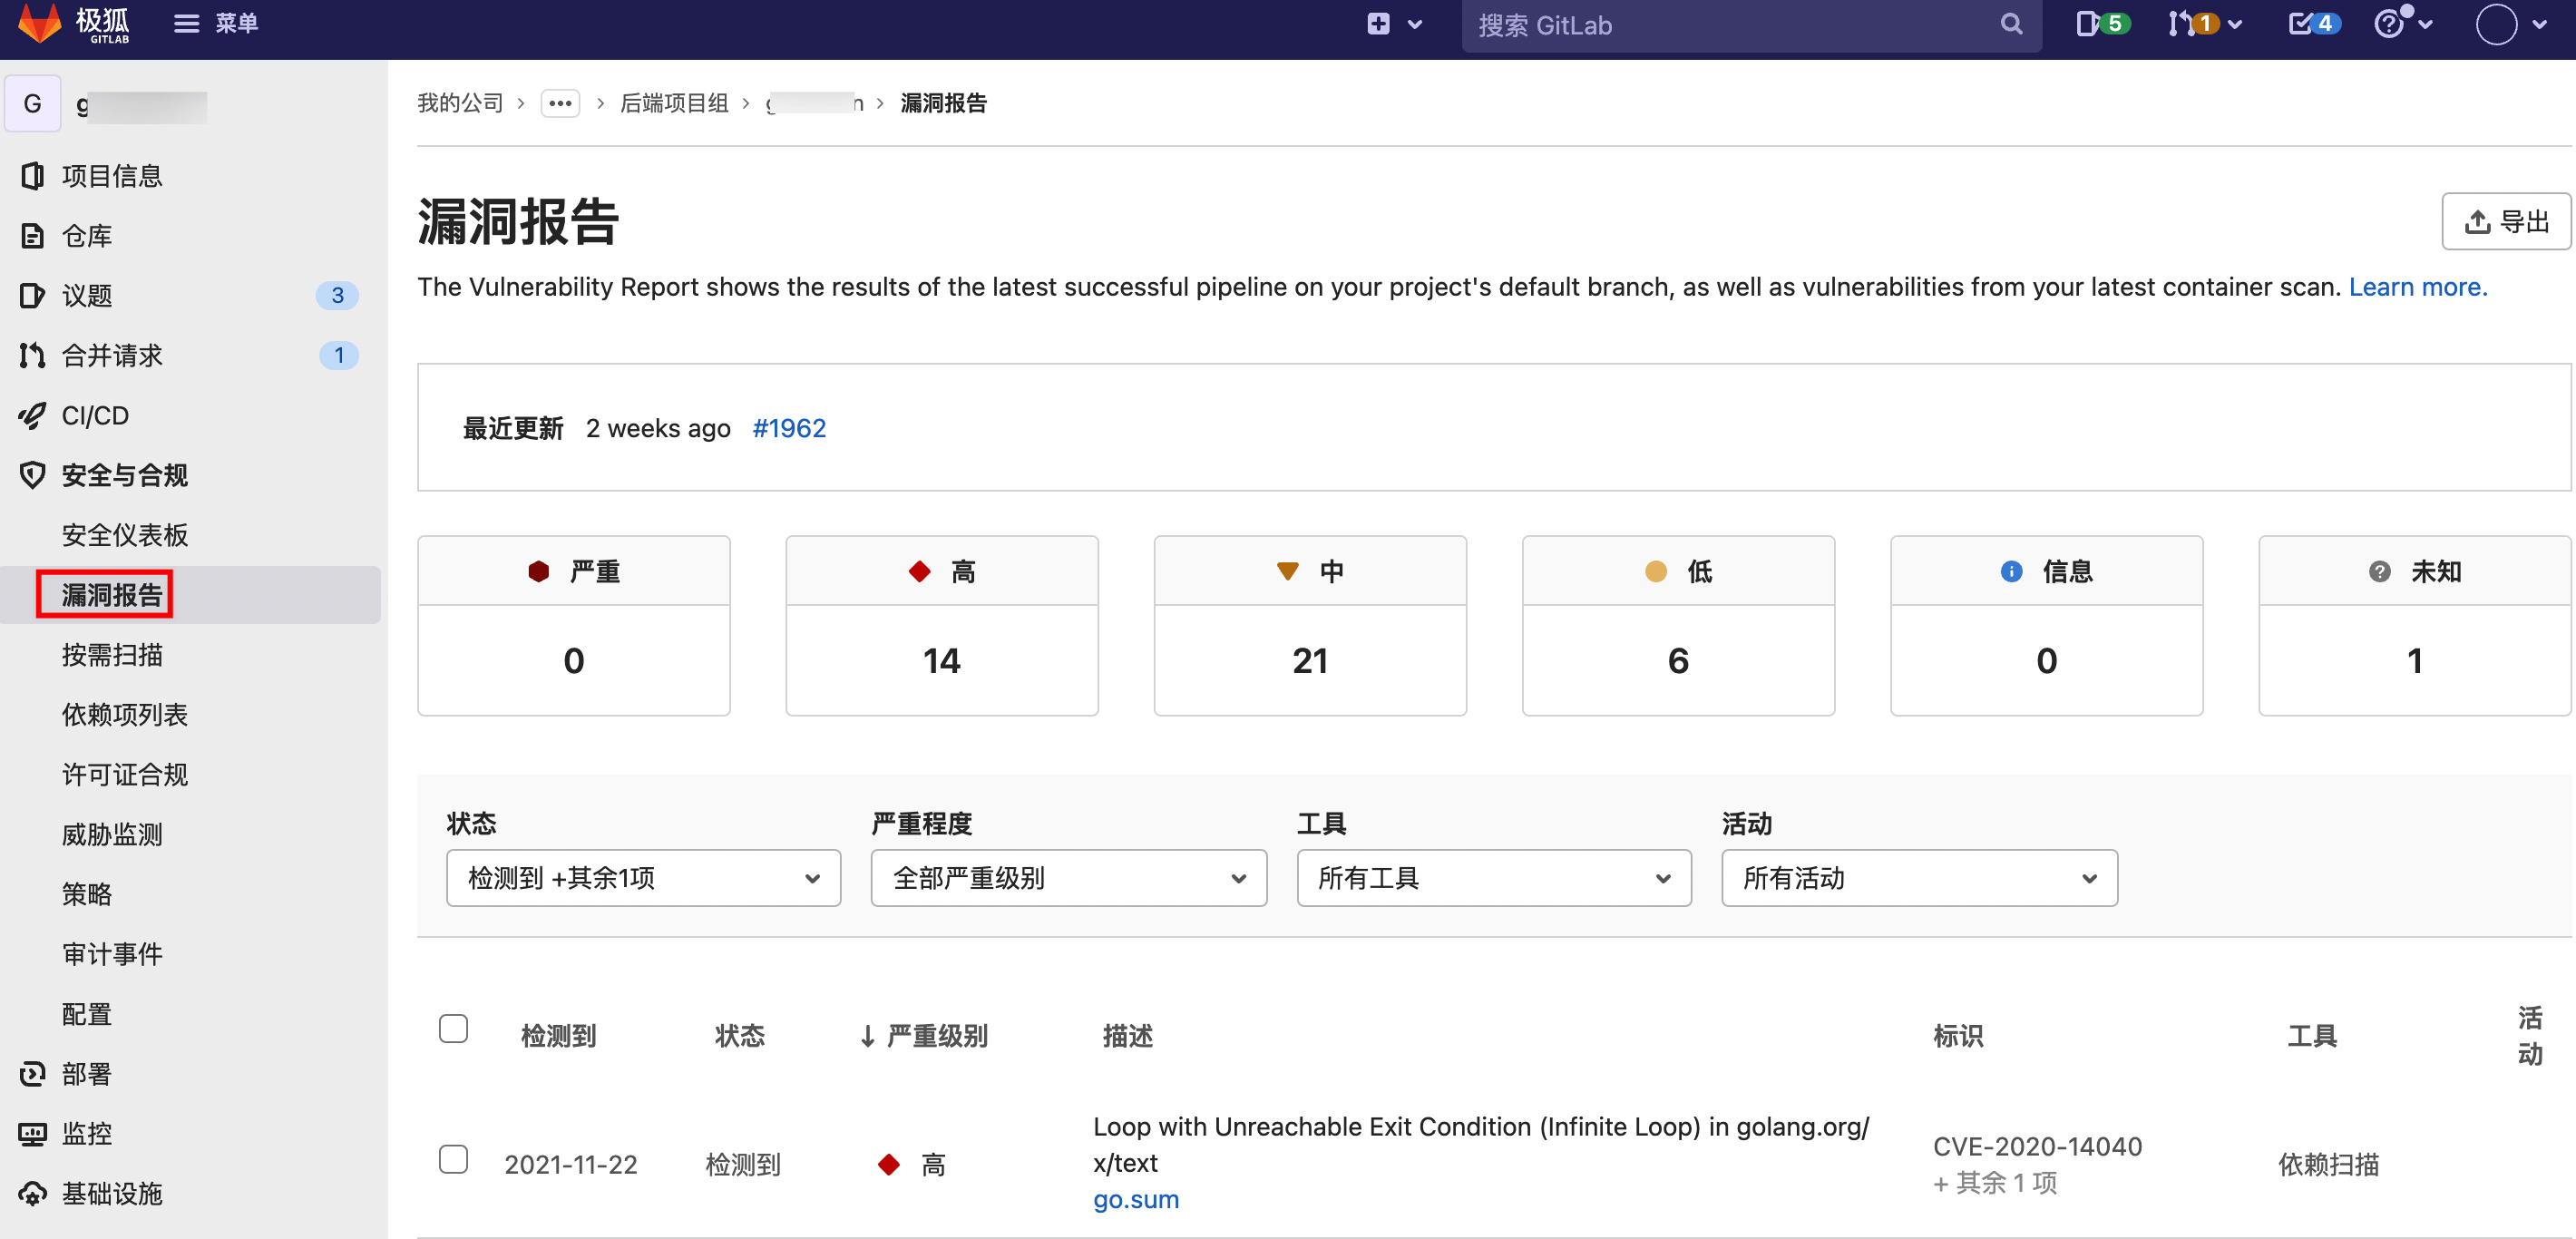Image resolution: width=2576 pixels, height=1239 pixels.
Task: Click the GitLab fox logo
Action: coord(40,23)
